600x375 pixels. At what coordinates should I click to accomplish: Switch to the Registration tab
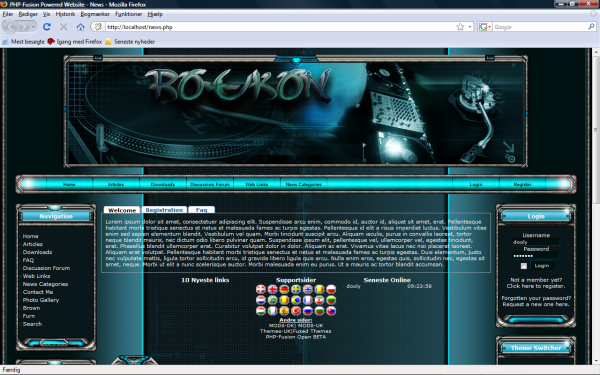coord(164,210)
